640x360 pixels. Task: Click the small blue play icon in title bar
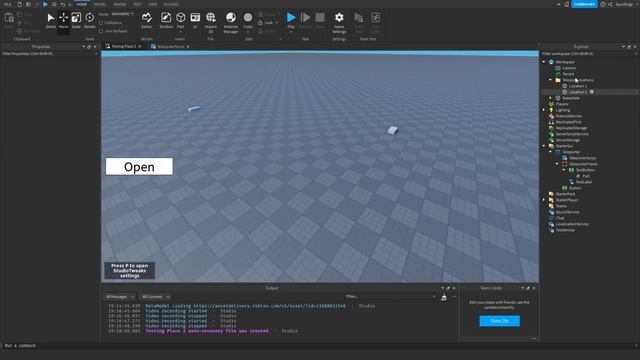click(x=45, y=4)
